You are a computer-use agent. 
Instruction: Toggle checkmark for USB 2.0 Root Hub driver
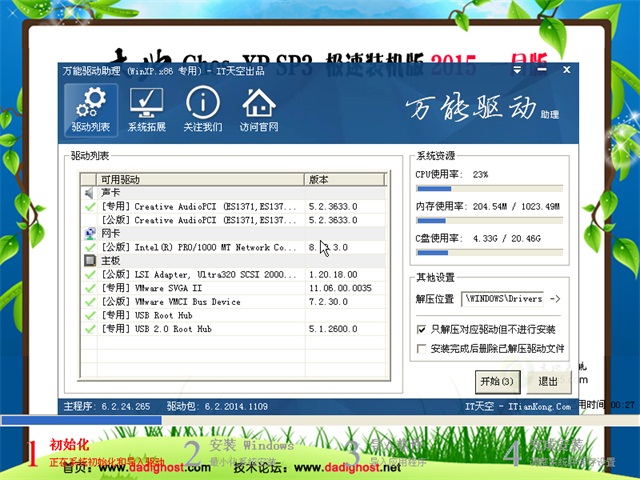pyautogui.click(x=90, y=328)
